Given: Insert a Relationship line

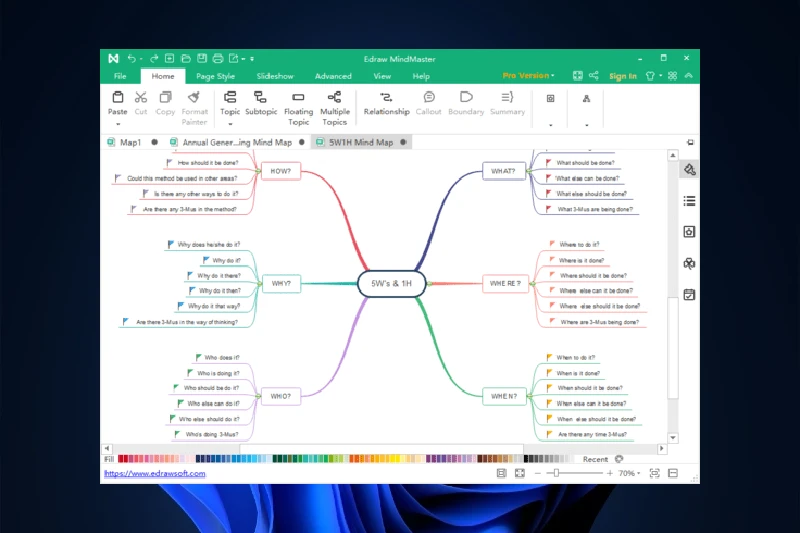Looking at the screenshot, I should click(386, 98).
